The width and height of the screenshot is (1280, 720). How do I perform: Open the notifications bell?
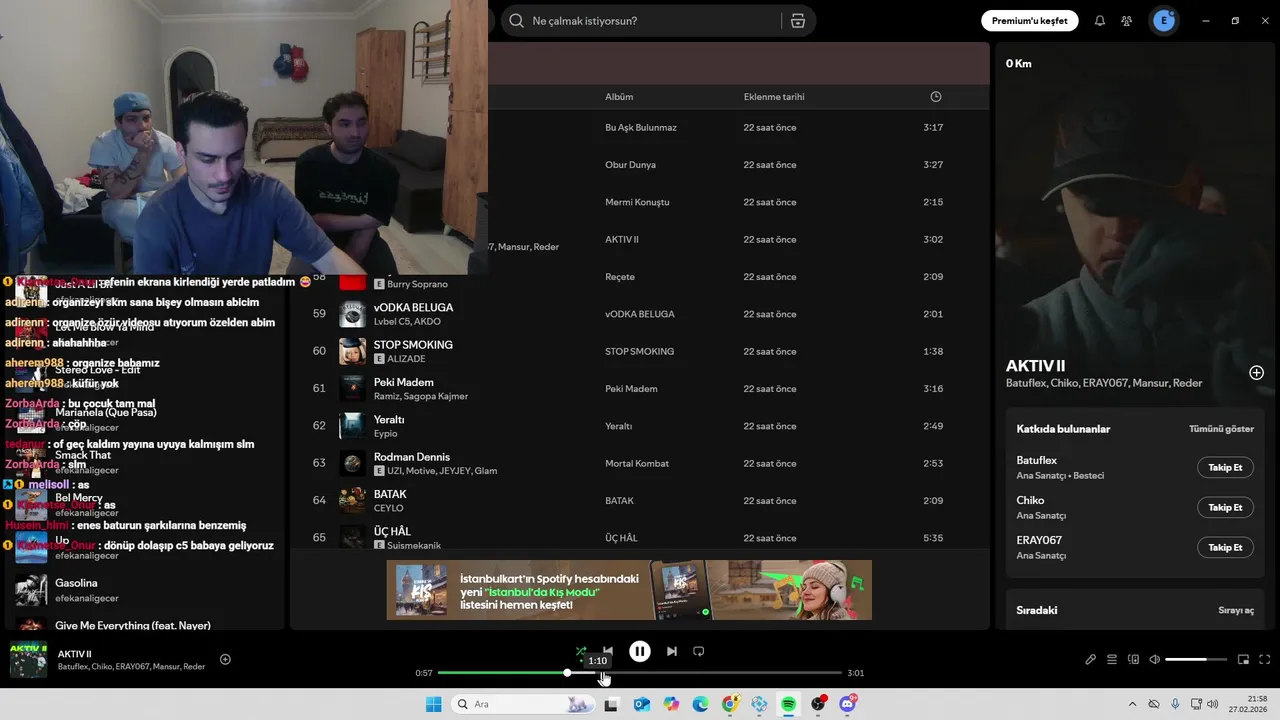point(1100,21)
